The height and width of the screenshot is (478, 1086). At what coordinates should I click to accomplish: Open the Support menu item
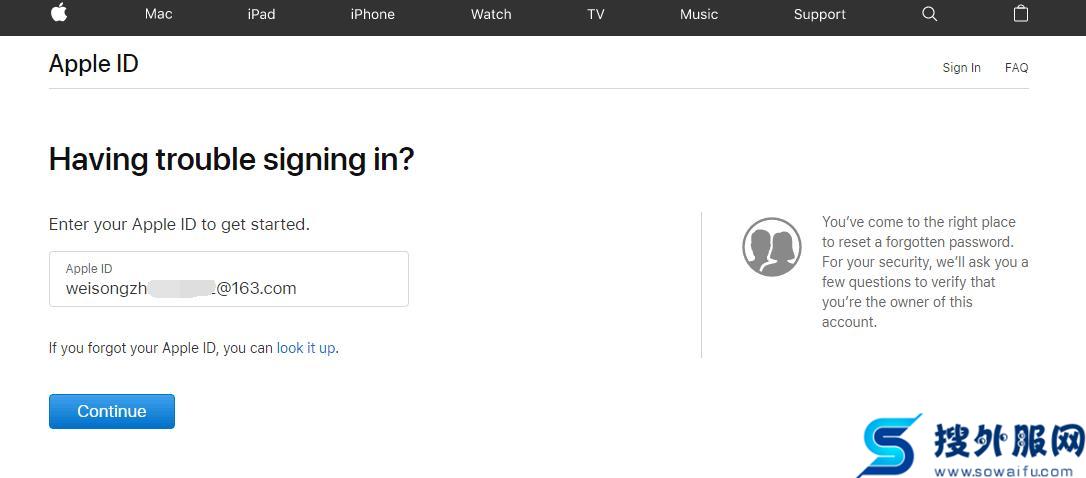click(x=819, y=14)
